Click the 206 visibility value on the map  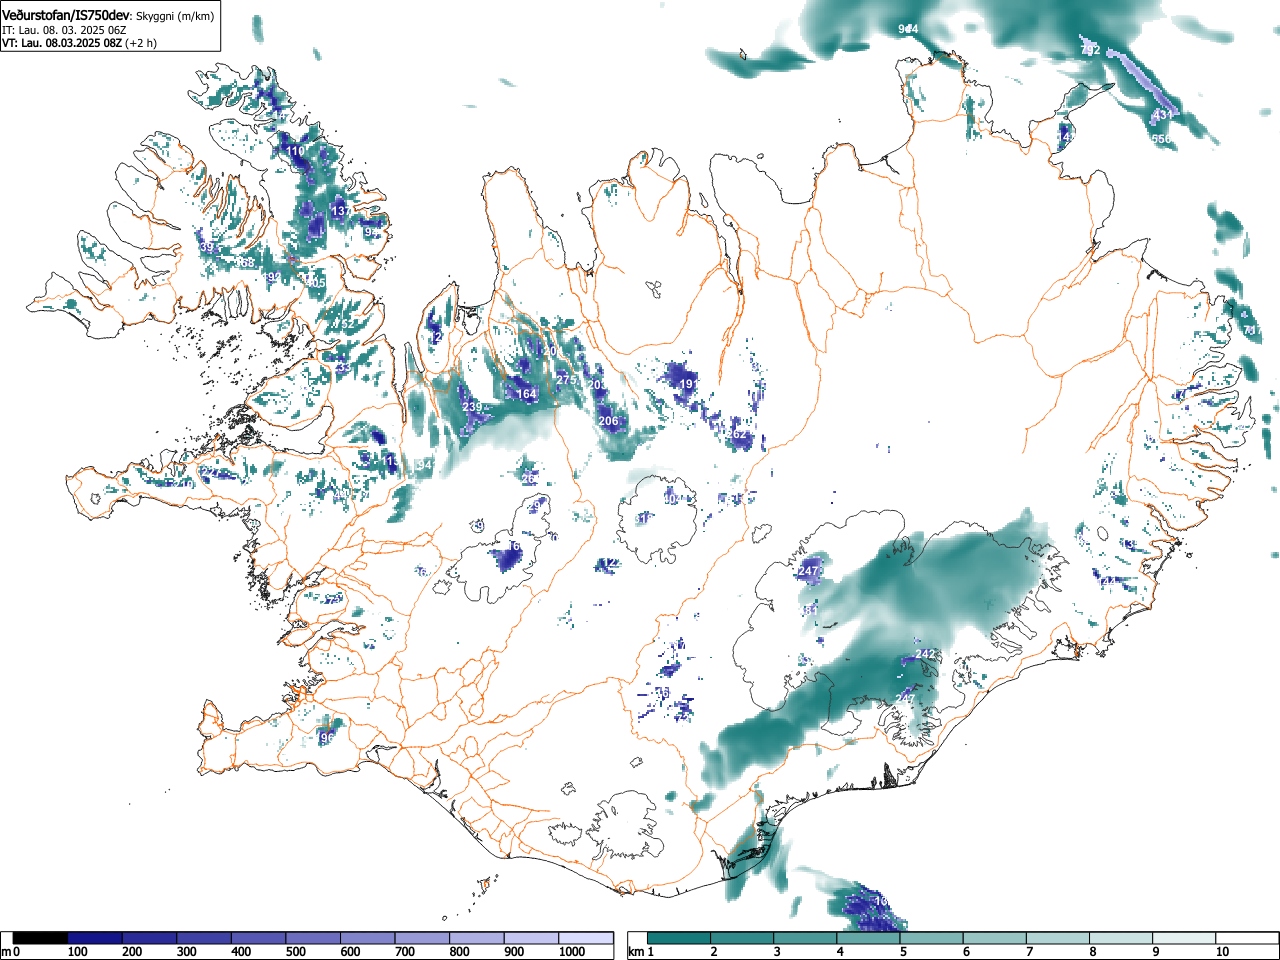[x=608, y=421]
